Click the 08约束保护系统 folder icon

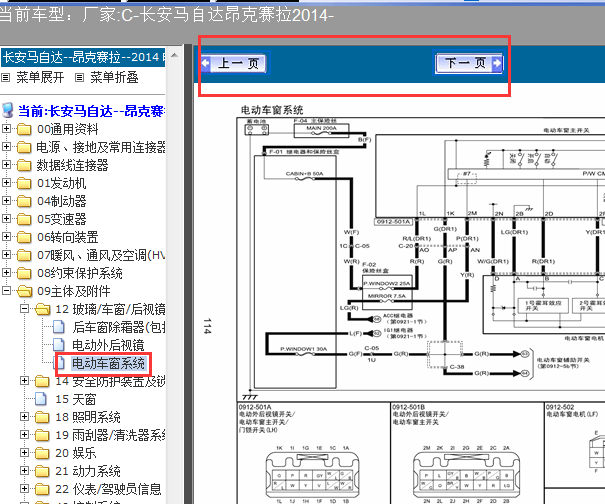[x=24, y=273]
